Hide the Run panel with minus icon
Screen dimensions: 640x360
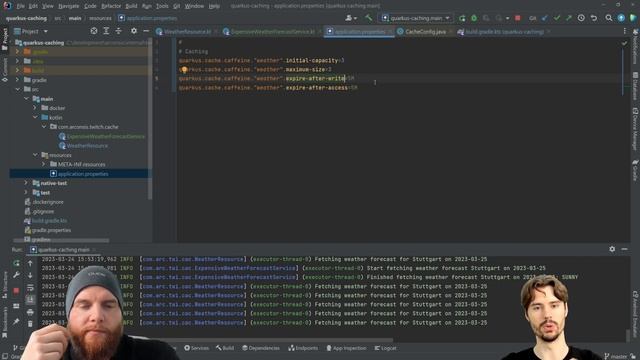point(624,249)
